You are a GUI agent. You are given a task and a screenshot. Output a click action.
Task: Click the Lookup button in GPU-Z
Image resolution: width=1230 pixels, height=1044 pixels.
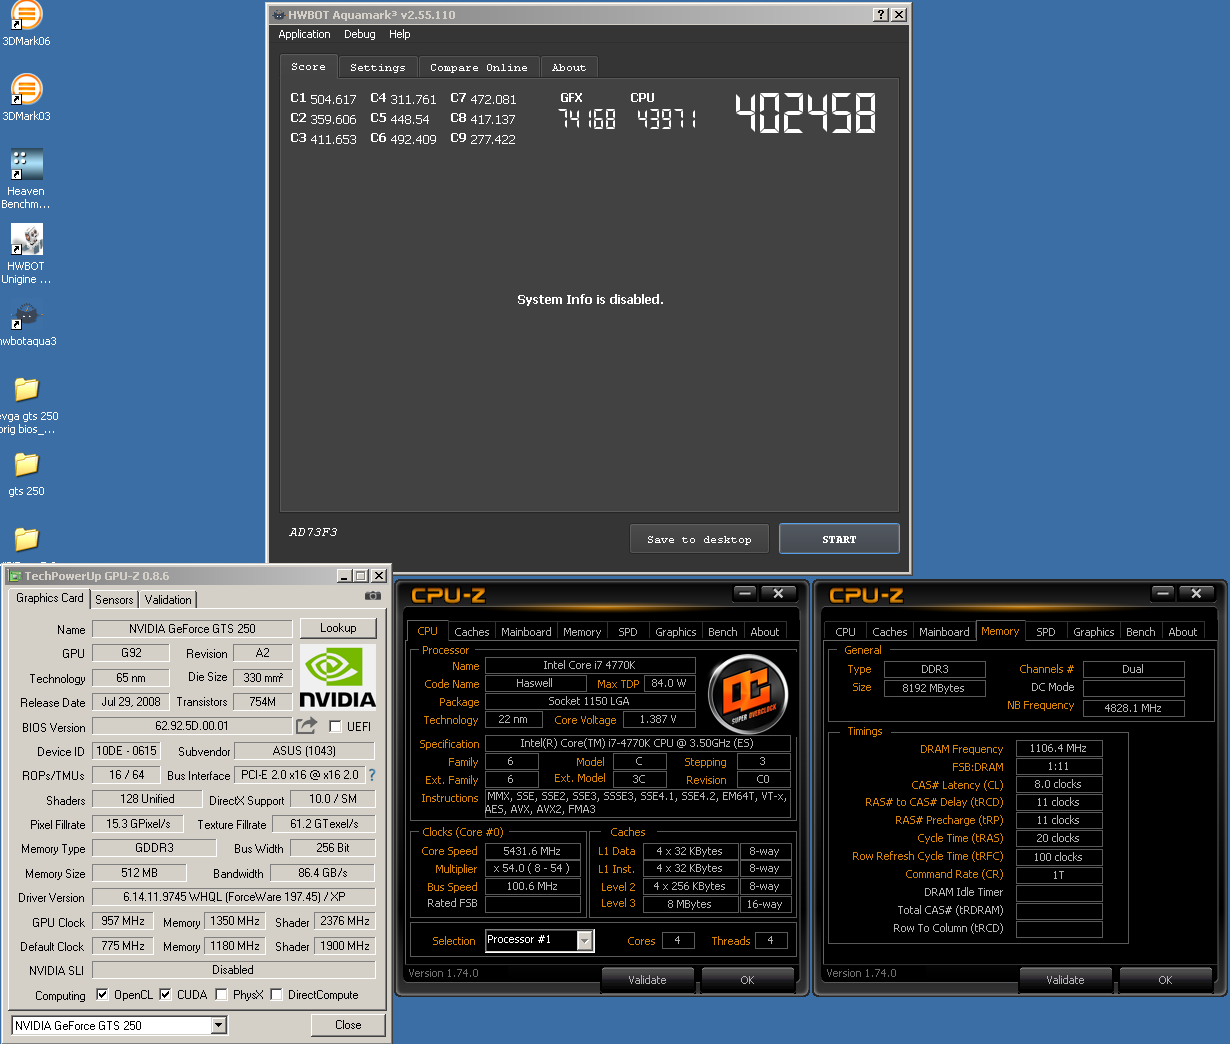pyautogui.click(x=338, y=628)
